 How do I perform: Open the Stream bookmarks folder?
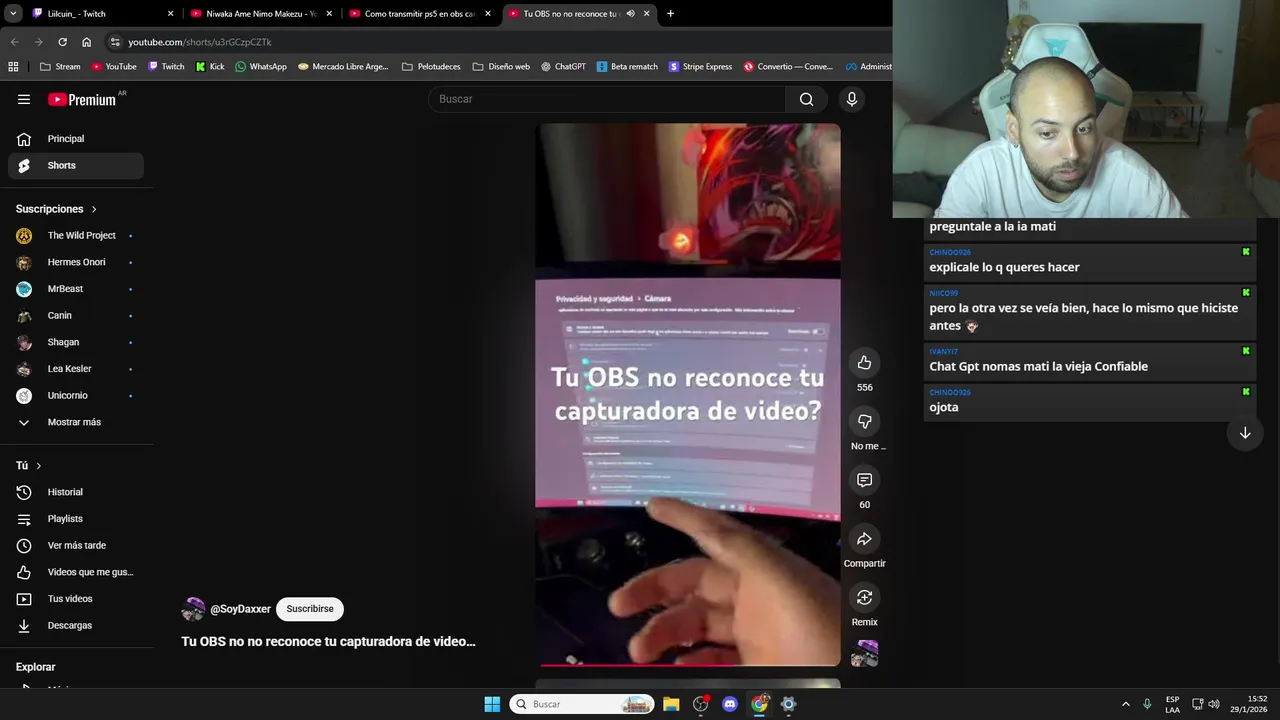pos(60,67)
